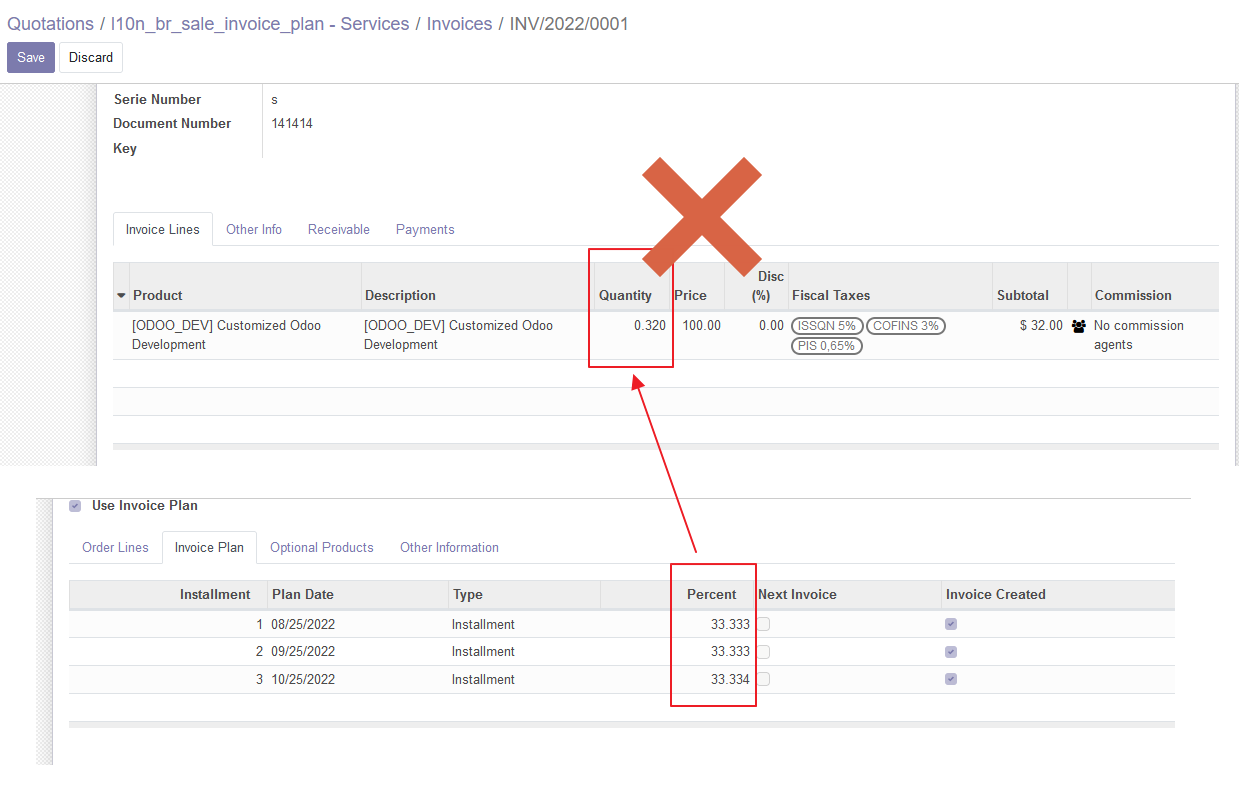Click product cell Customized Odoo Development
This screenshot has height=787, width=1239.
coord(227,335)
